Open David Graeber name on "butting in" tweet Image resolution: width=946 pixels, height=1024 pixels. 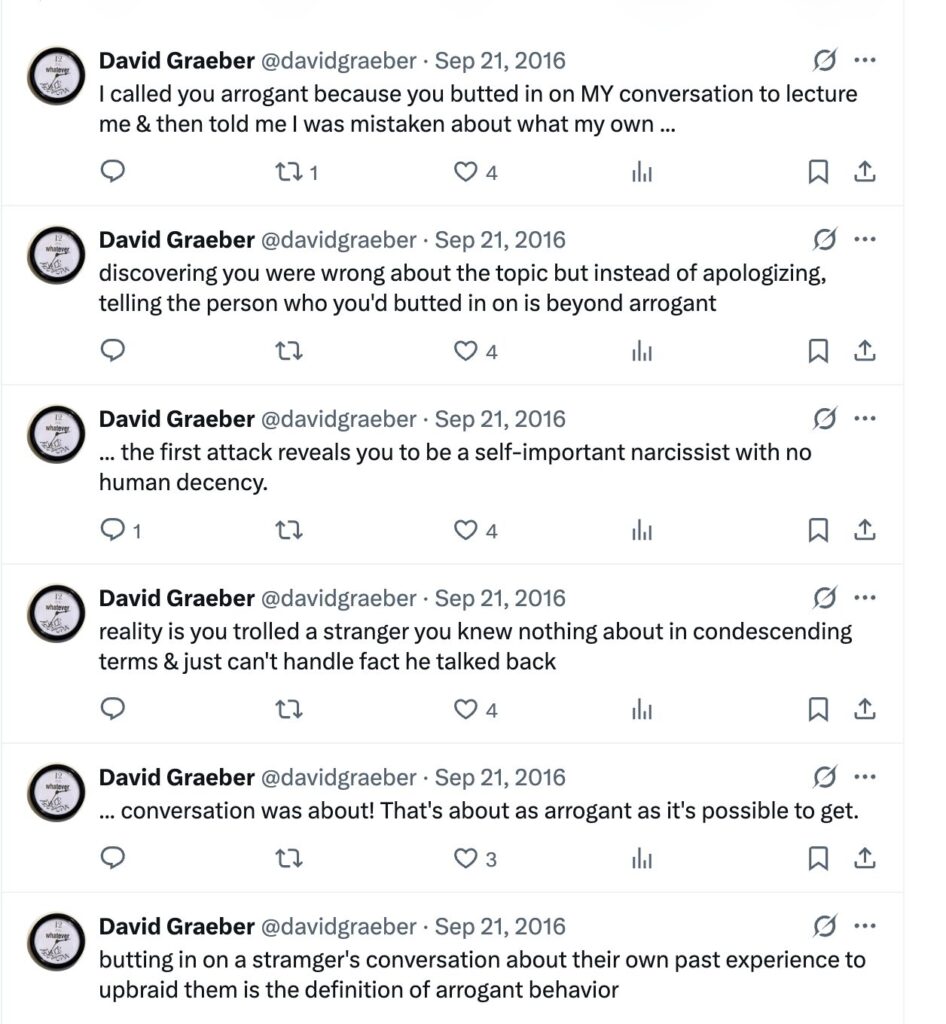176,926
